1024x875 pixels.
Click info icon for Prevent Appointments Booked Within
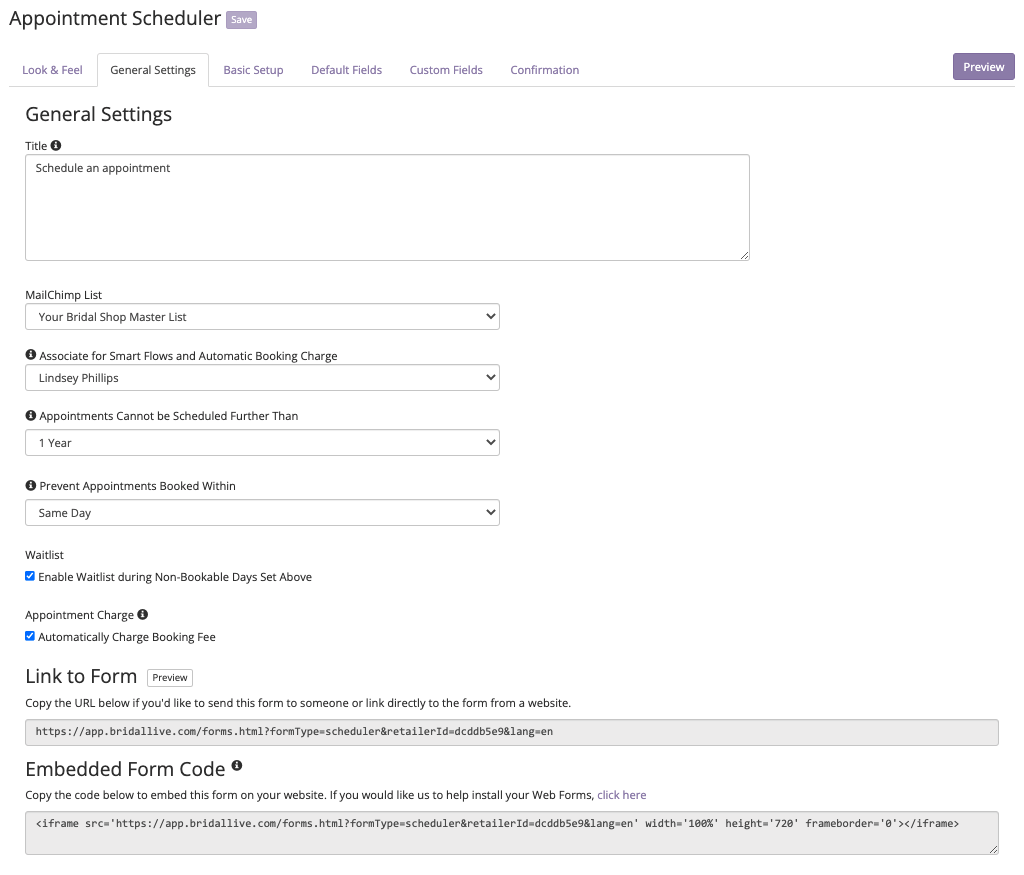(x=31, y=485)
